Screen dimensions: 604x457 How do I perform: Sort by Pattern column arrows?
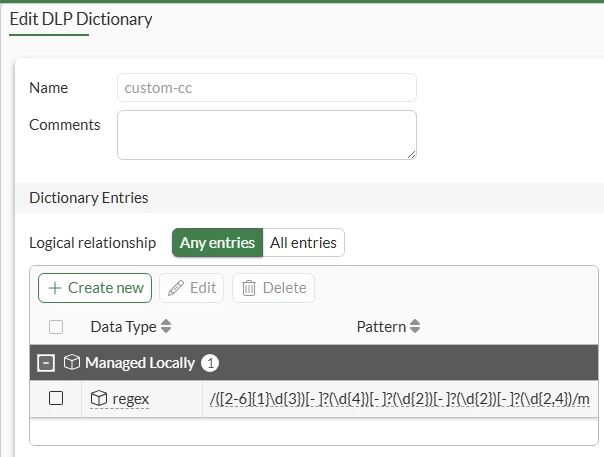415,326
